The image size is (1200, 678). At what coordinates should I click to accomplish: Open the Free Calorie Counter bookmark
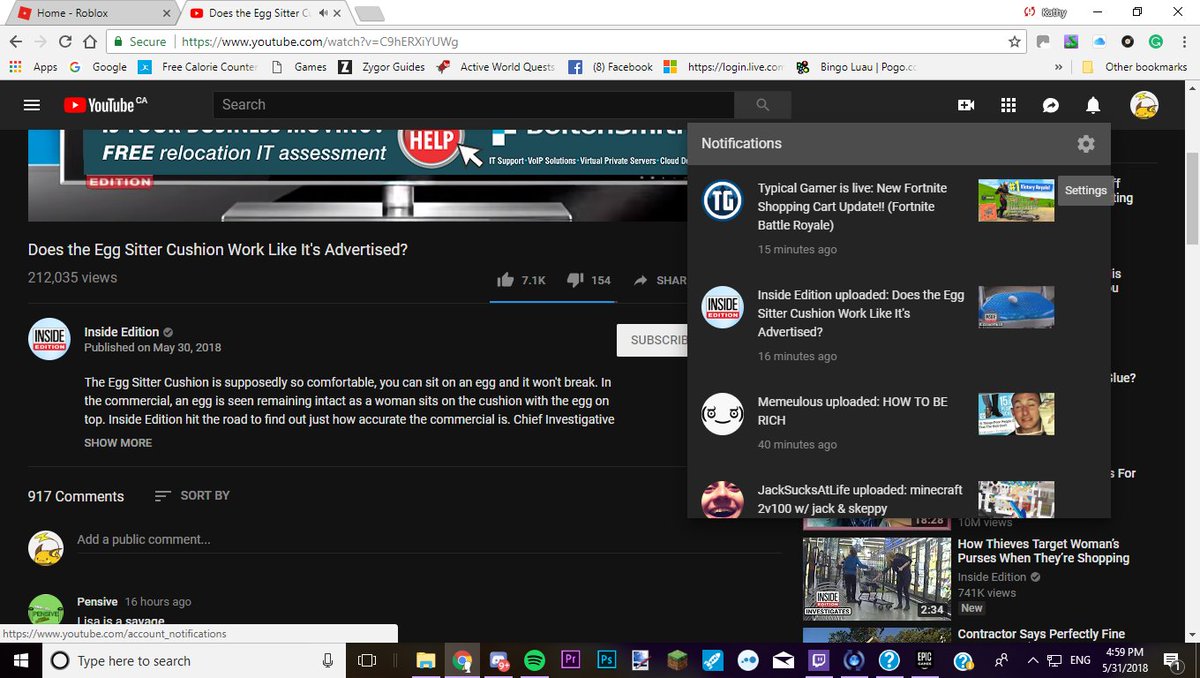(x=197, y=67)
